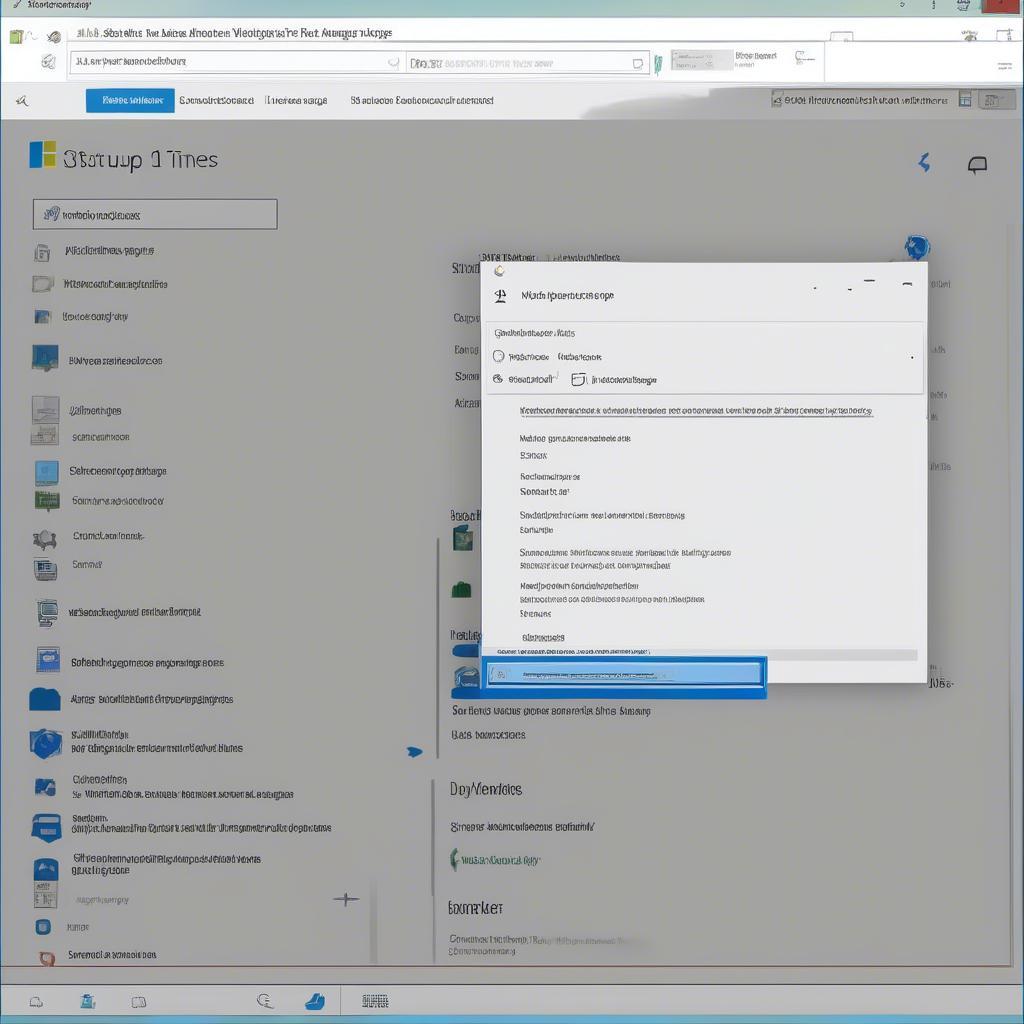Click the light-blue square icon in the left list
This screenshot has height=1024, width=1024.
coord(46,472)
